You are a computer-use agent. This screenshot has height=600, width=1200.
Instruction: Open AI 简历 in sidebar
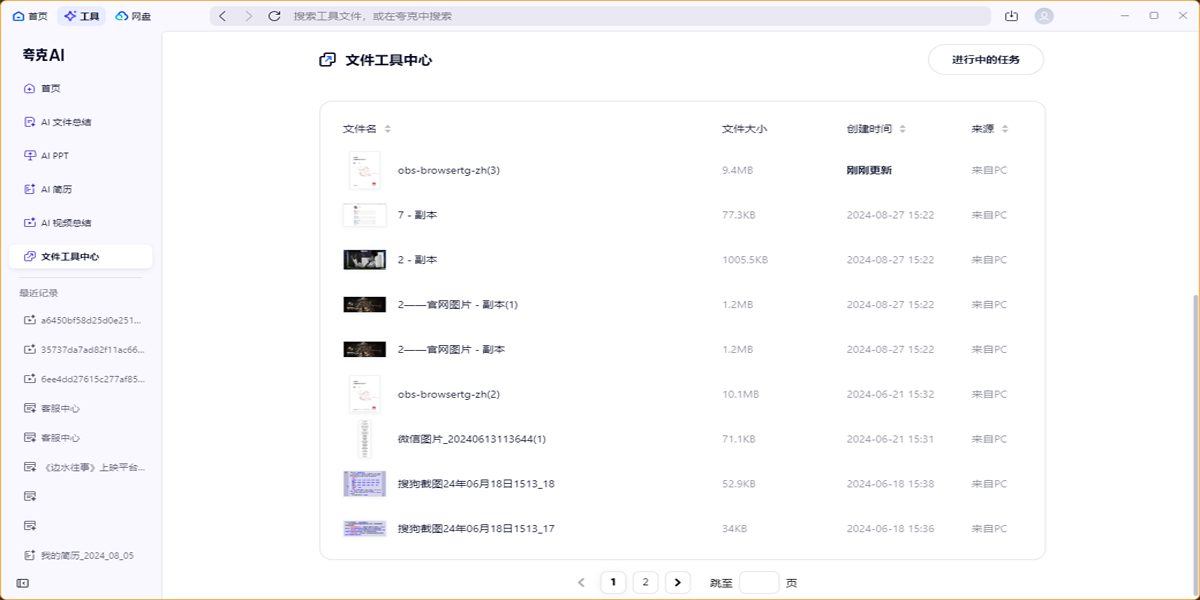click(80, 189)
